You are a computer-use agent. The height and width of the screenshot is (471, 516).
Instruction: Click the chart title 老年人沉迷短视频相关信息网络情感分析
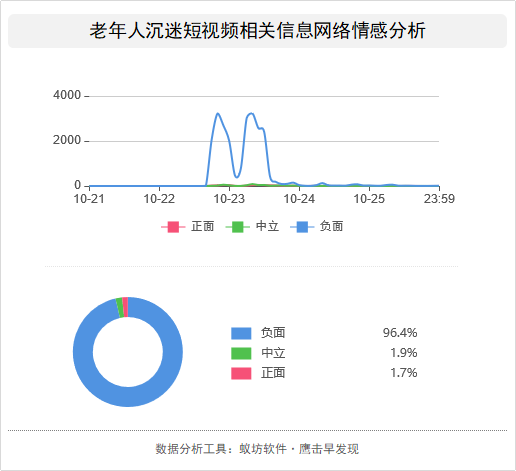click(x=257, y=31)
